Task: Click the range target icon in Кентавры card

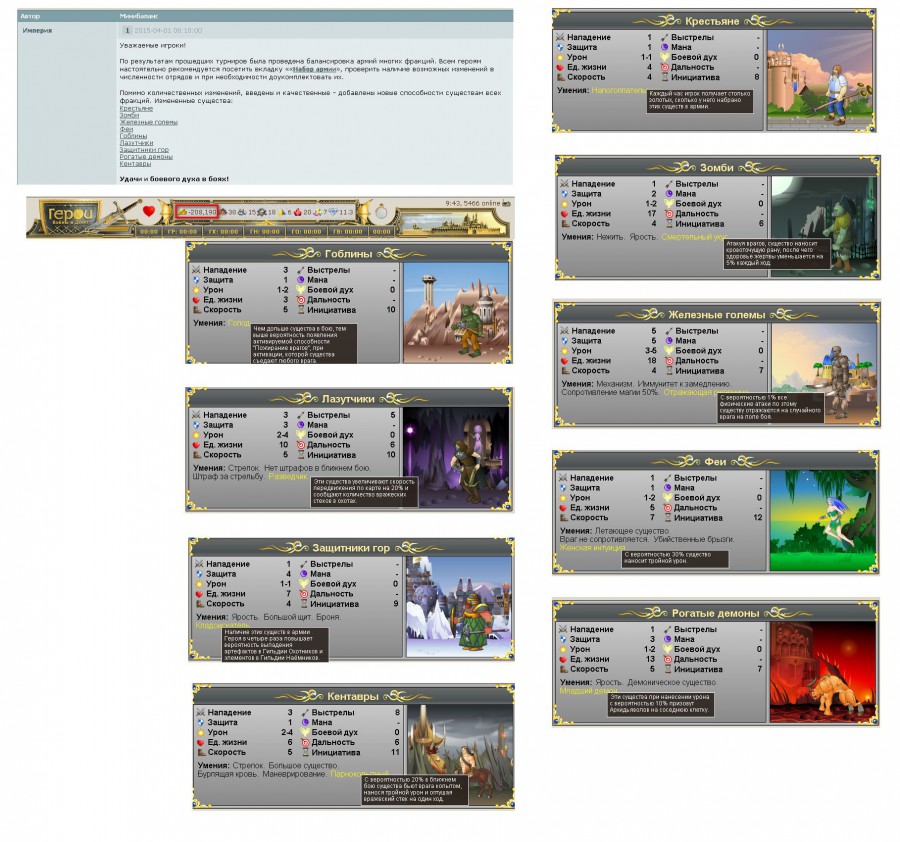Action: click(x=304, y=743)
